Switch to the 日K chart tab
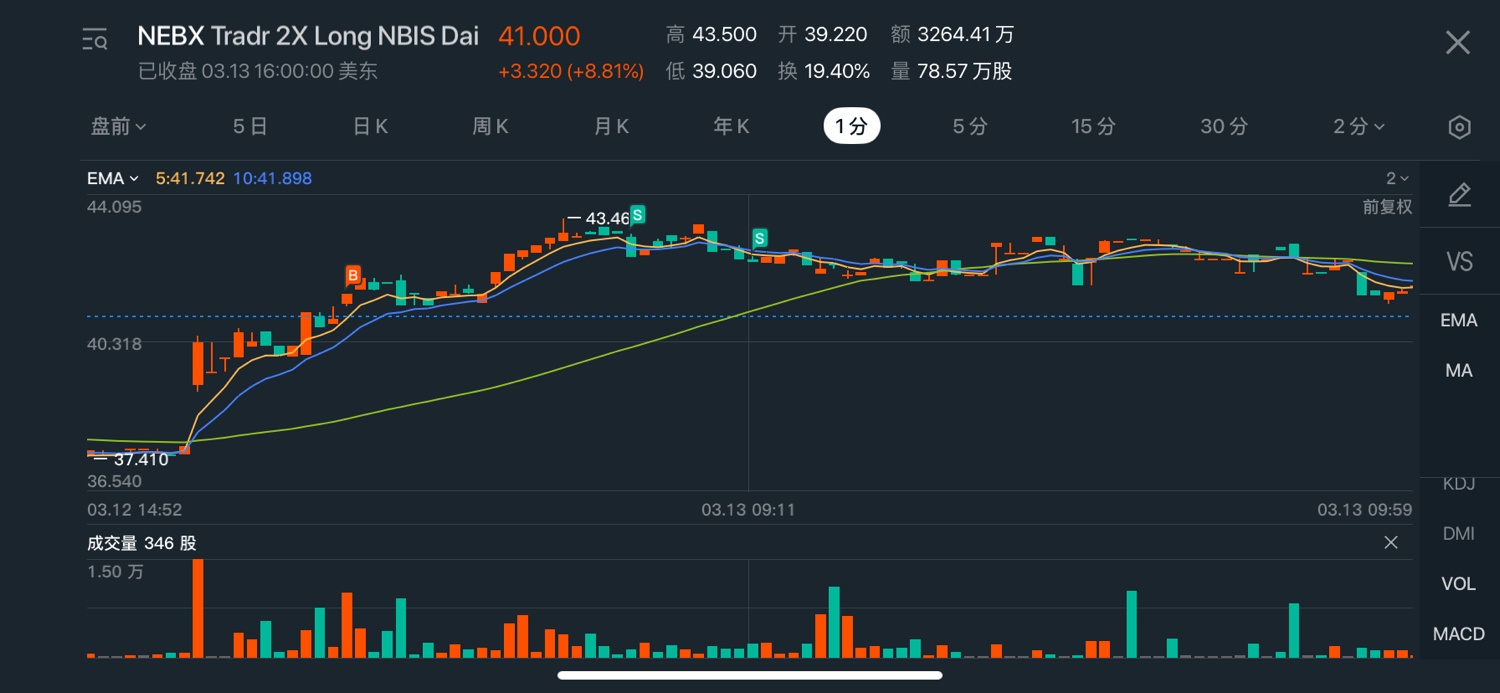The image size is (1500, 693). (x=370, y=127)
